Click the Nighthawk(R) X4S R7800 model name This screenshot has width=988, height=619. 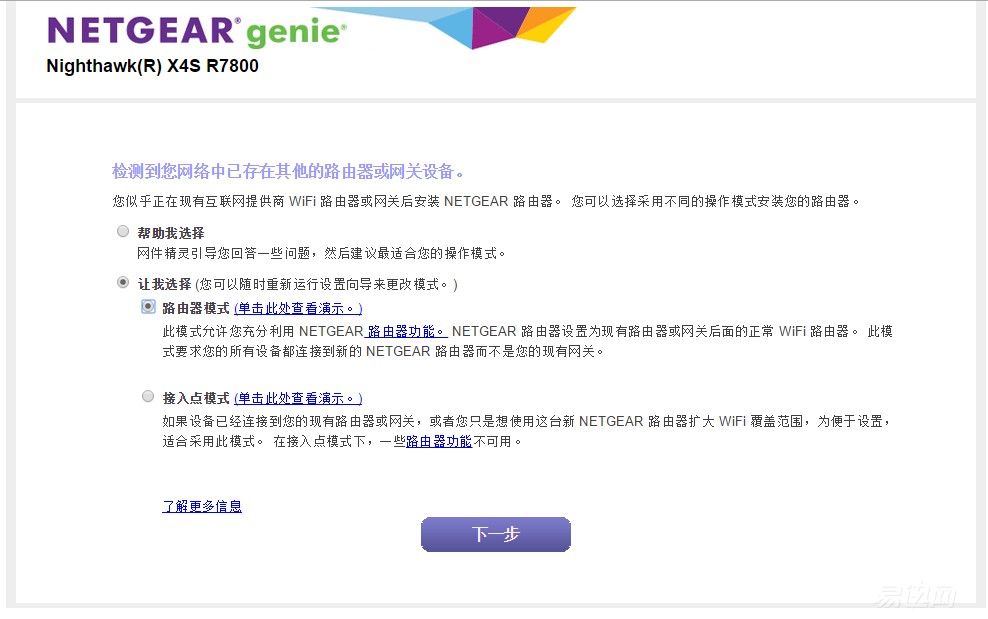point(152,66)
